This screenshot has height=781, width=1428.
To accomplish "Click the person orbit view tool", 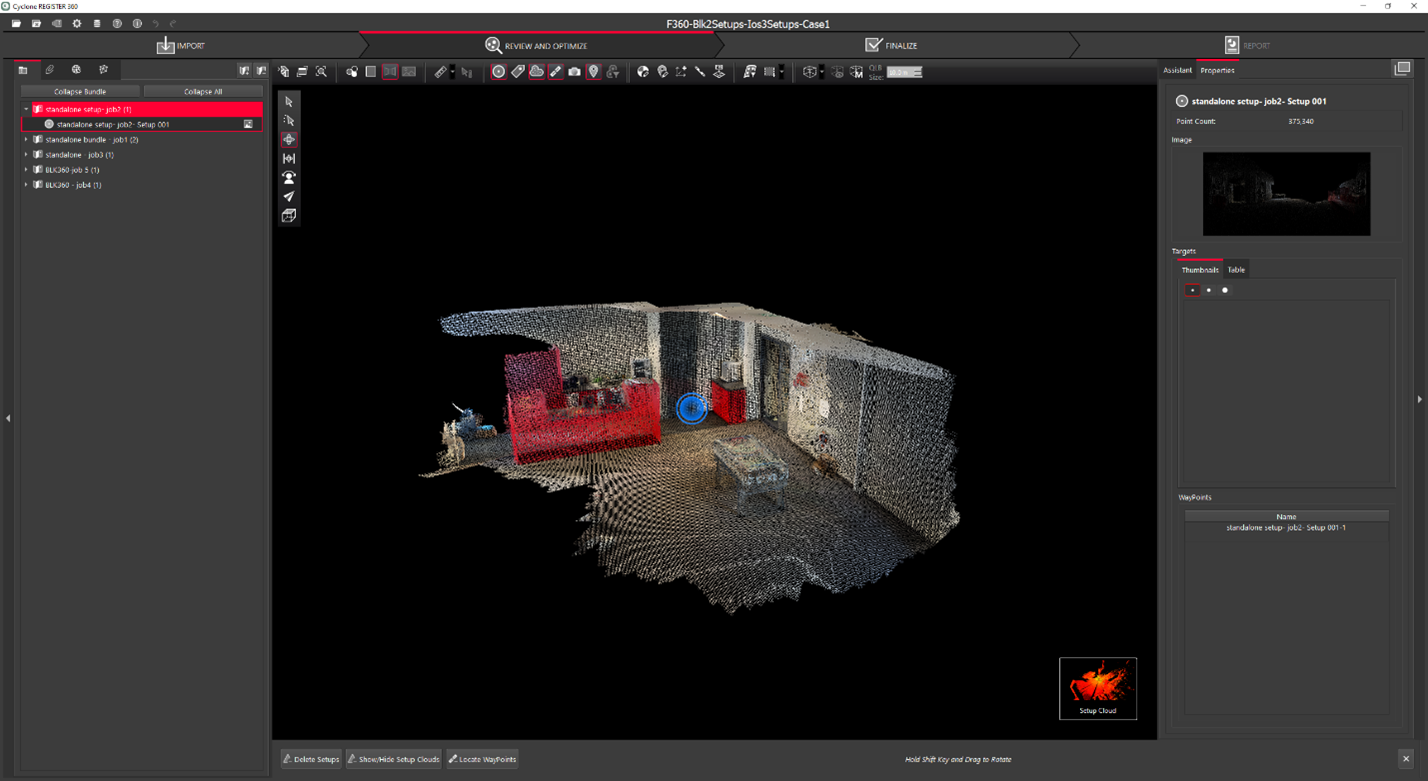I will point(289,178).
